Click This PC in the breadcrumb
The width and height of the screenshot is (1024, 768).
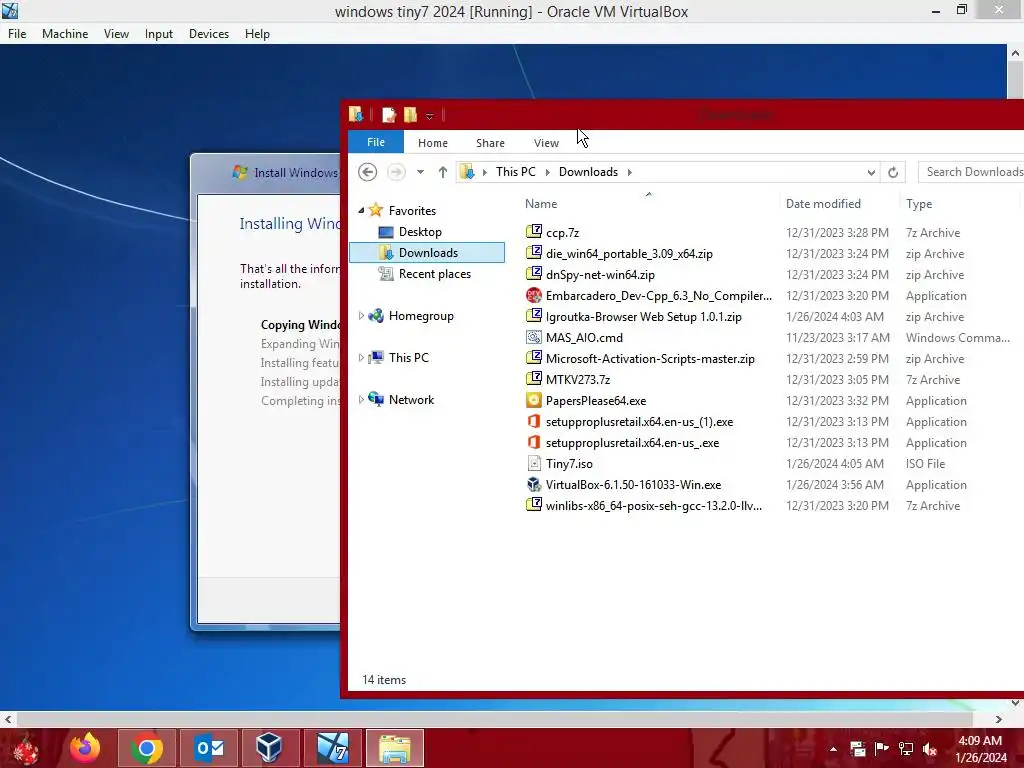click(x=515, y=171)
